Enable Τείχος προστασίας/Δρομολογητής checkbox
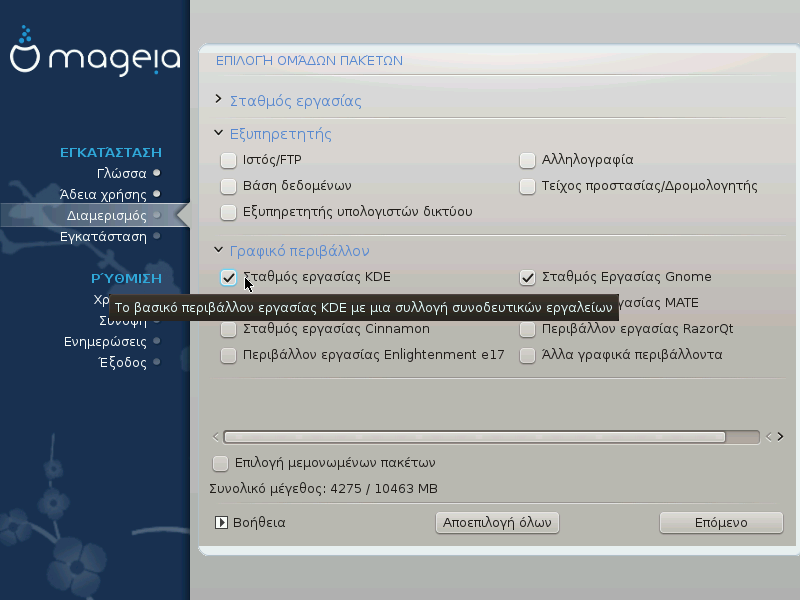 [527, 186]
